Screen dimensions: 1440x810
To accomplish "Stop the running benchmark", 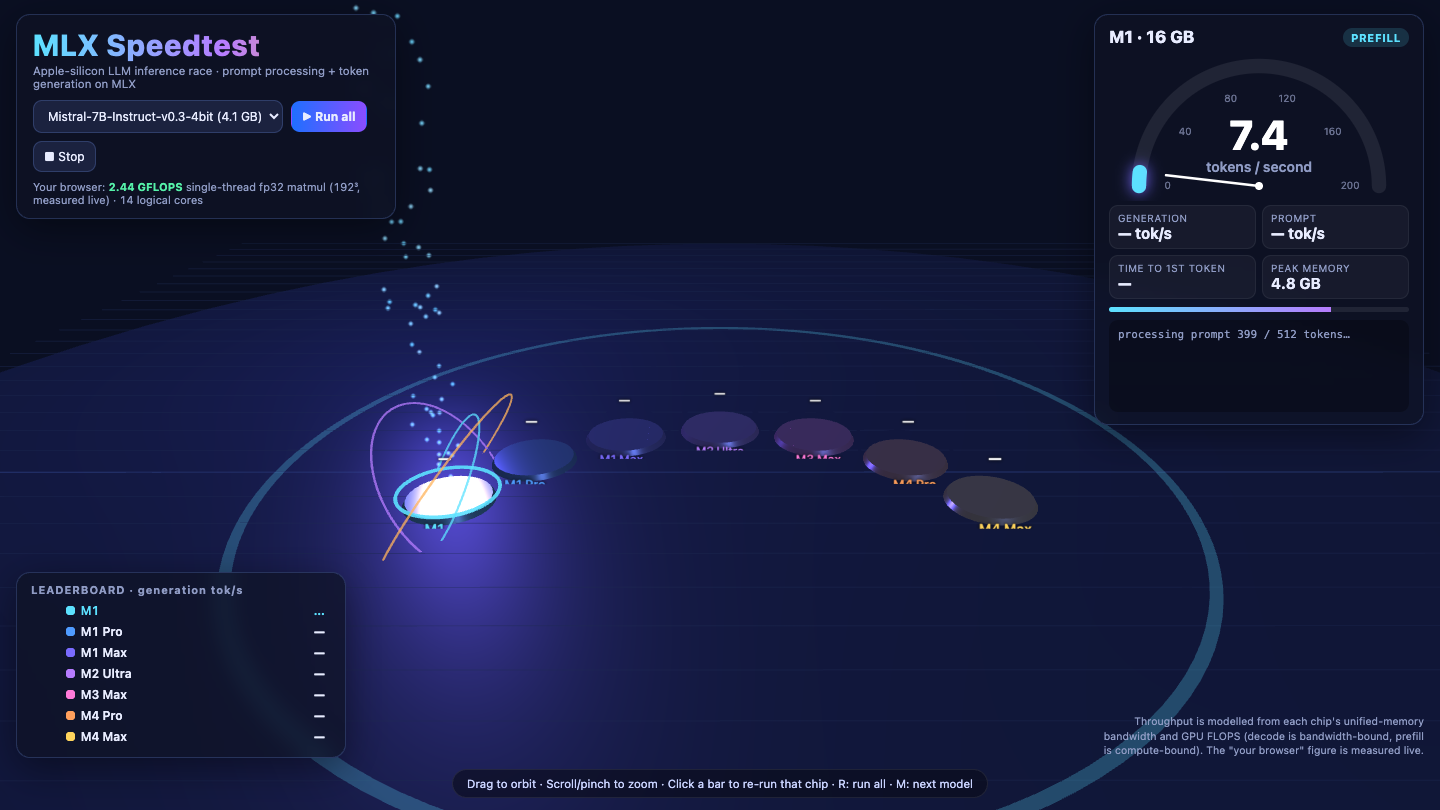I will (64, 157).
